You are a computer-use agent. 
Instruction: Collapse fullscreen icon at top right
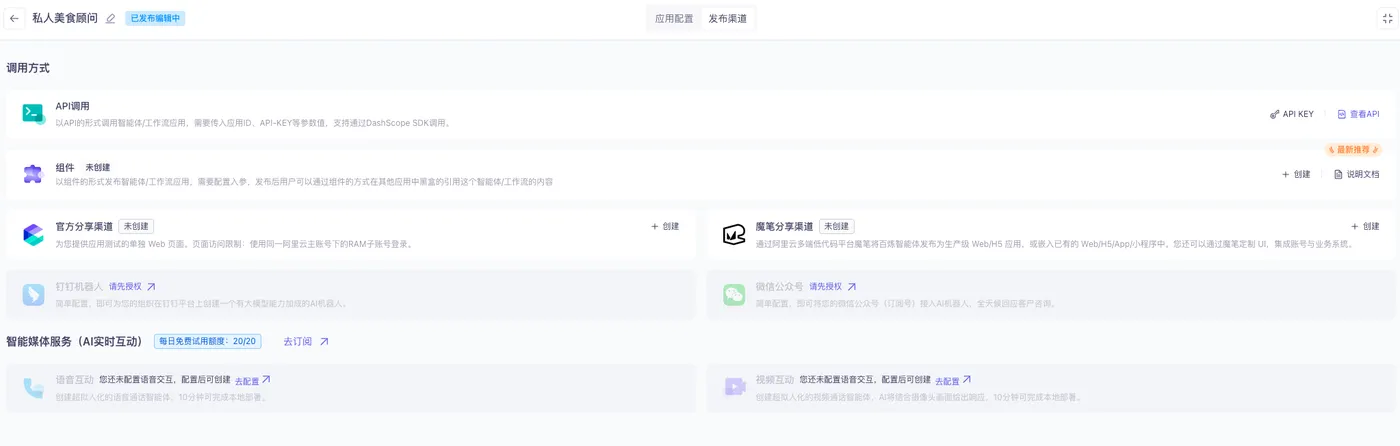(x=1387, y=18)
